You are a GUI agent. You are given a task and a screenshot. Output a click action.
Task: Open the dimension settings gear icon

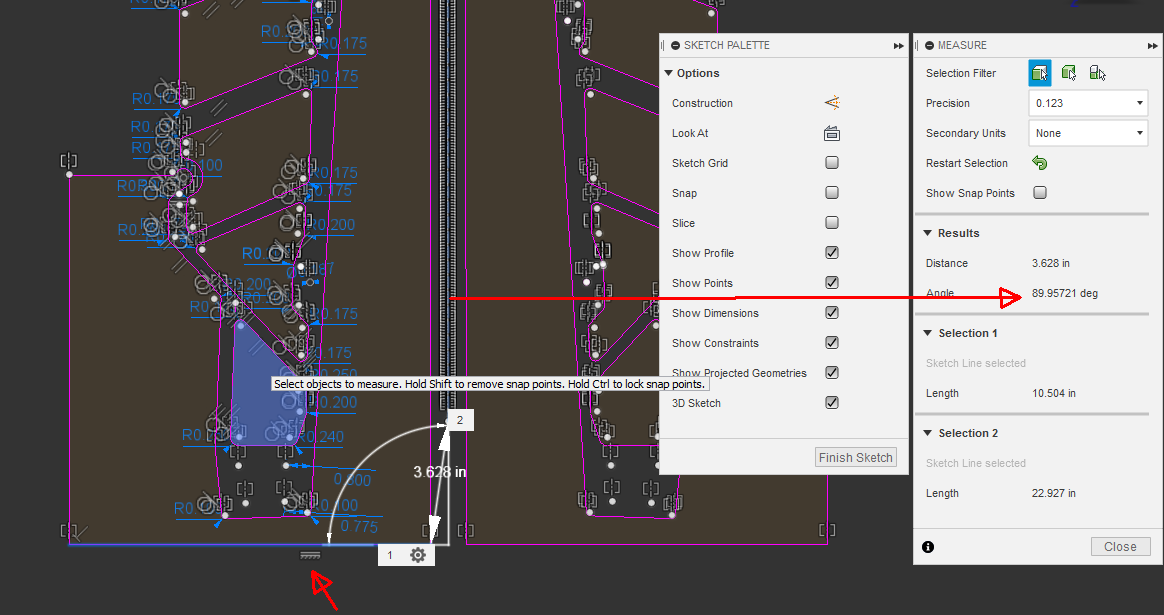click(417, 554)
